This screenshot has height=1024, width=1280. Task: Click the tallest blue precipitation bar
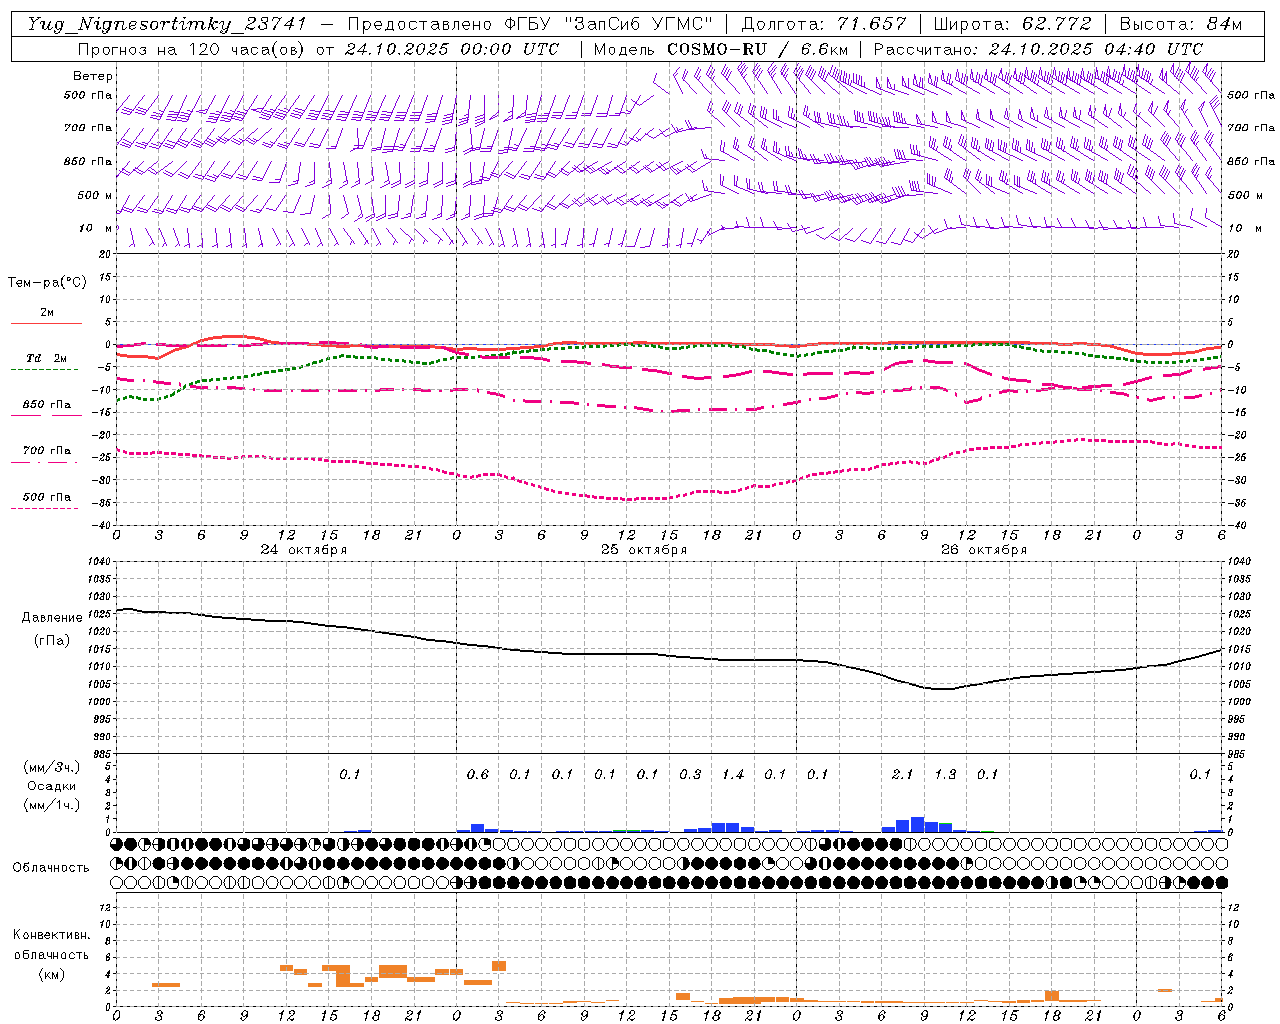pyautogui.click(x=917, y=824)
